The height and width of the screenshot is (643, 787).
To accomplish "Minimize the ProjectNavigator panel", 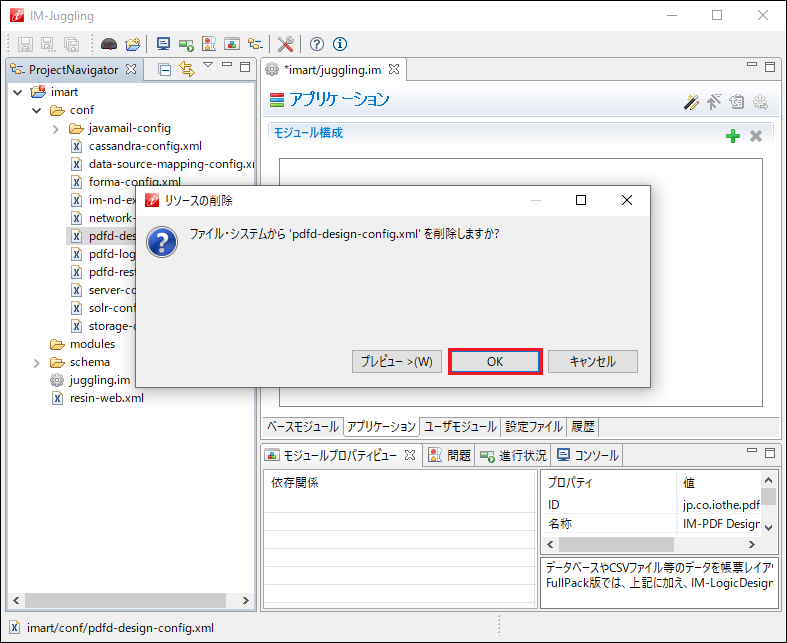I will tap(227, 64).
